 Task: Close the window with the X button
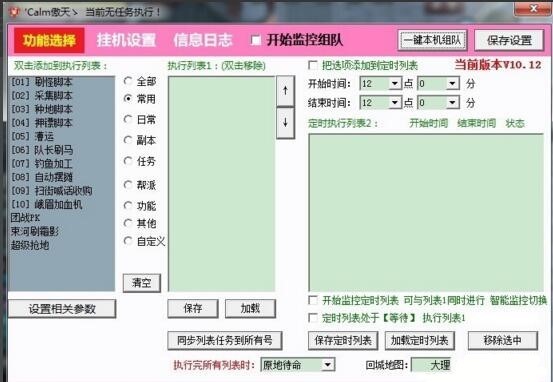pyautogui.click(x=532, y=9)
